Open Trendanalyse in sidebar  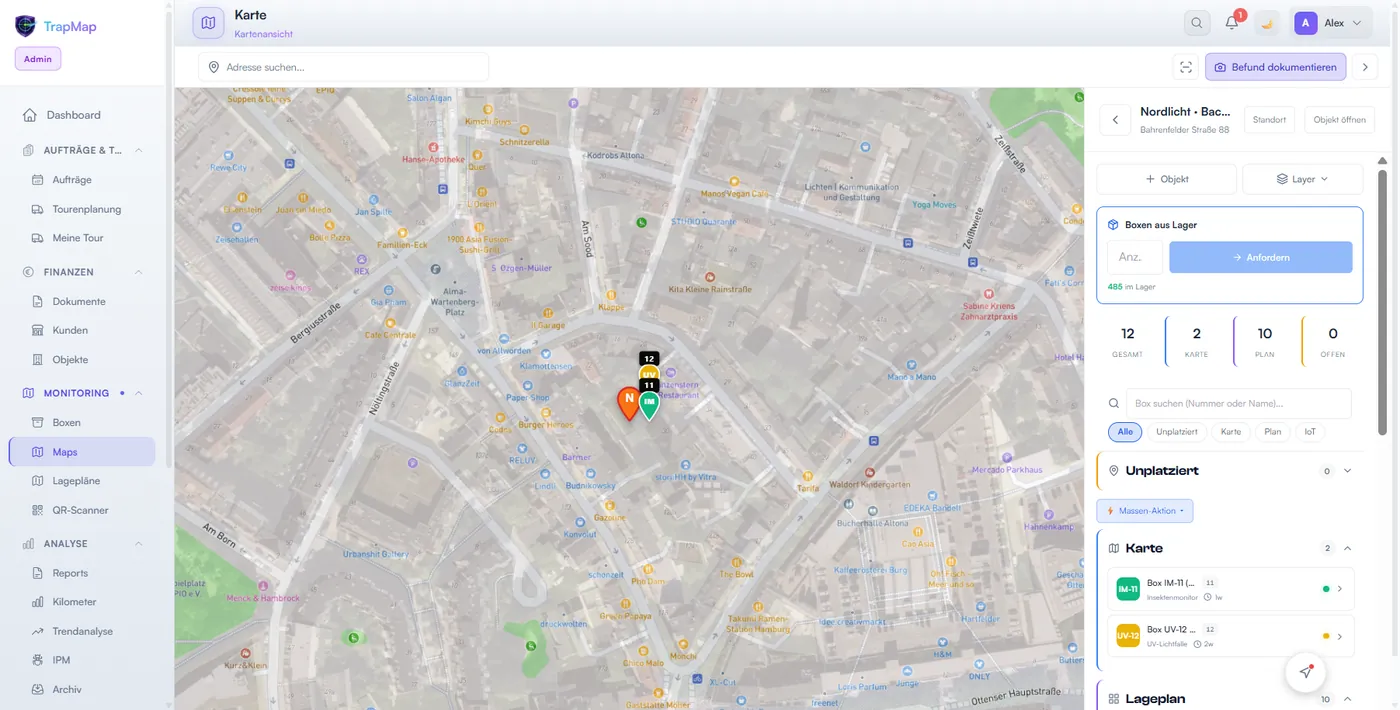pyautogui.click(x=82, y=631)
